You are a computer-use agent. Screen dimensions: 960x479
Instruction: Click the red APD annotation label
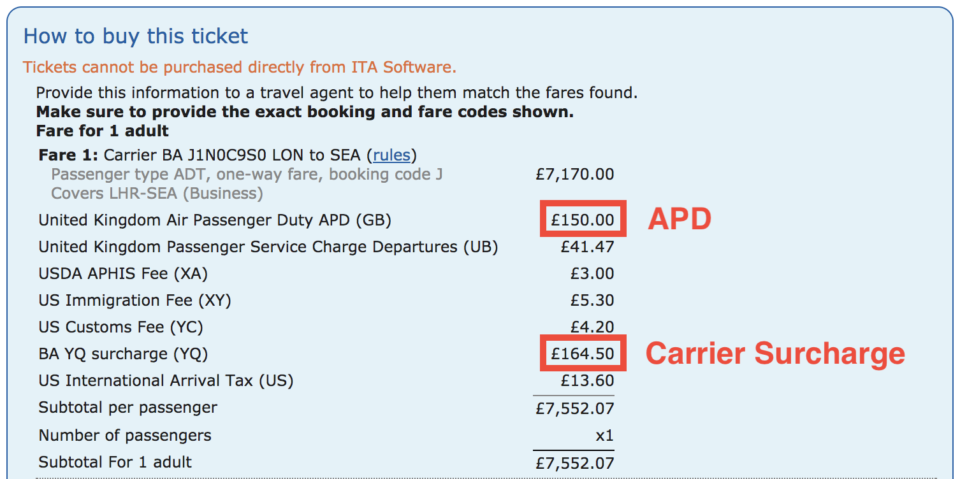[x=680, y=219]
